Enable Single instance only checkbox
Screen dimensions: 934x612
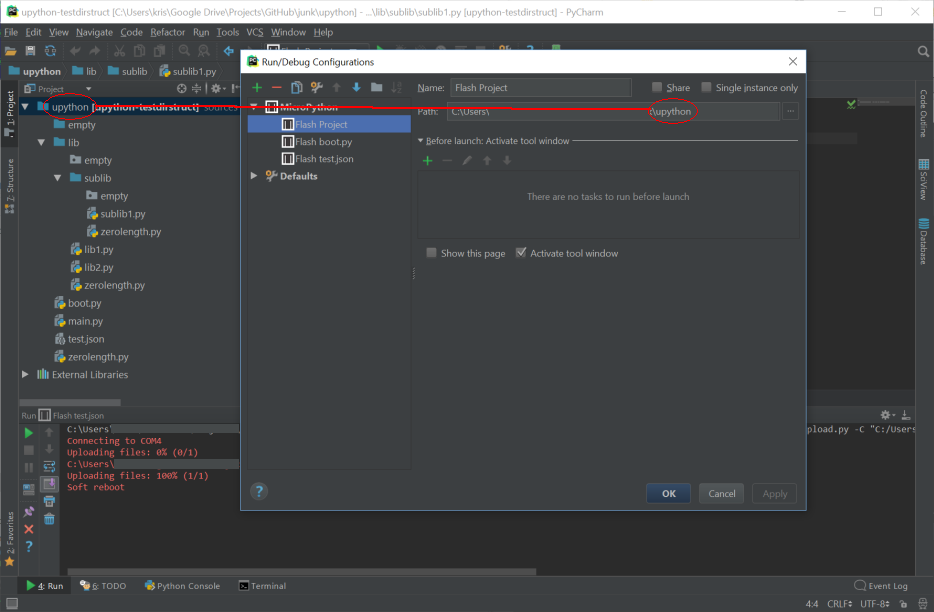[x=706, y=88]
